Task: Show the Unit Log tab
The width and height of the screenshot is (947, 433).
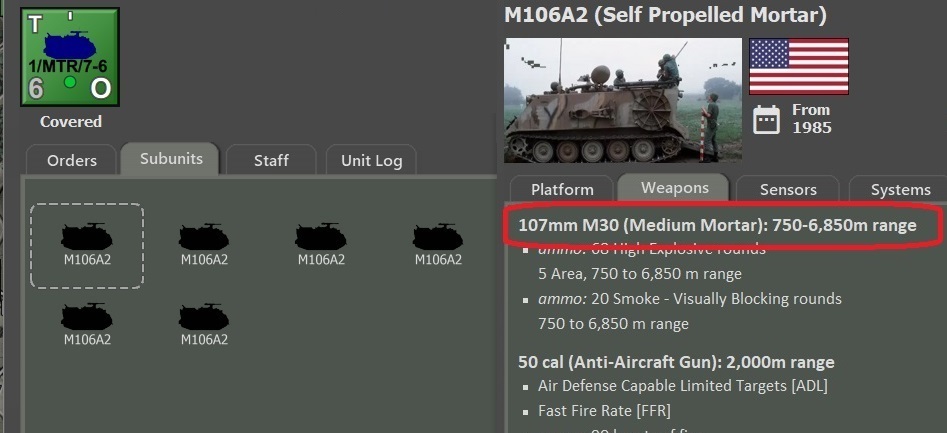Action: pos(371,160)
